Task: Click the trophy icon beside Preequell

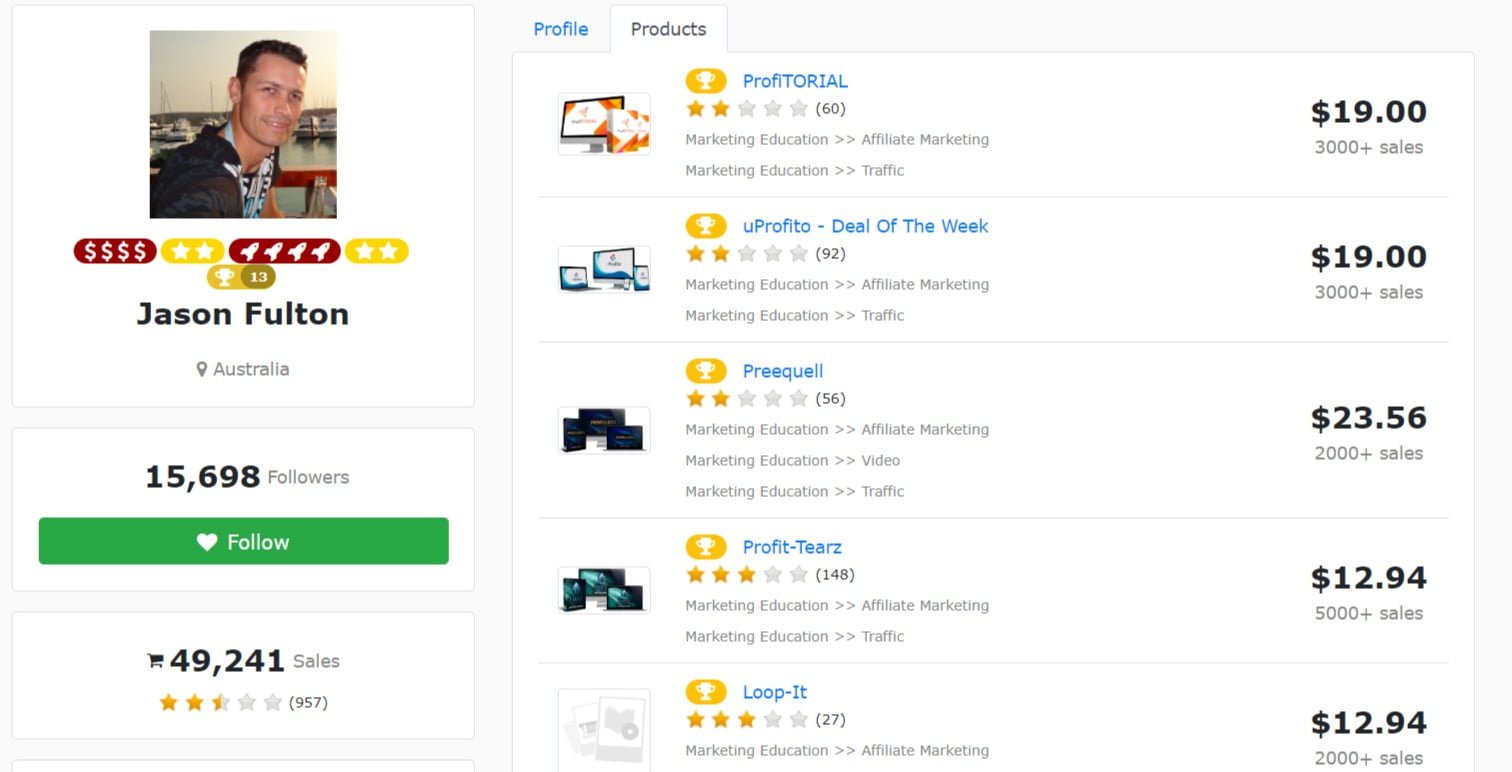Action: 706,371
